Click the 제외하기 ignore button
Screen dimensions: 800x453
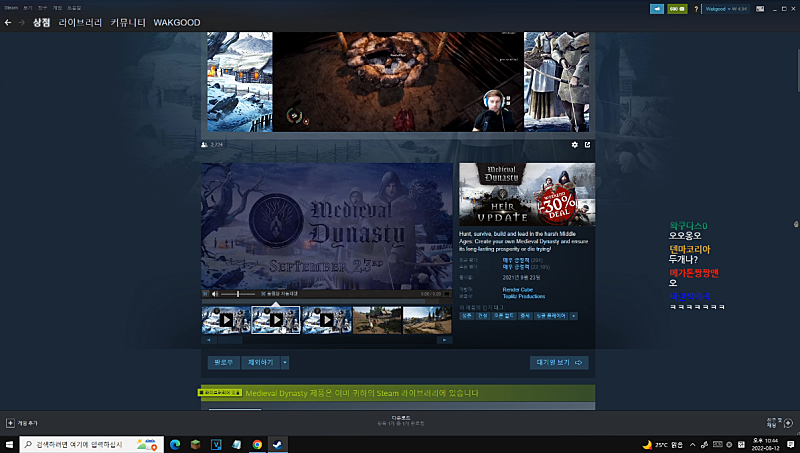click(260, 363)
